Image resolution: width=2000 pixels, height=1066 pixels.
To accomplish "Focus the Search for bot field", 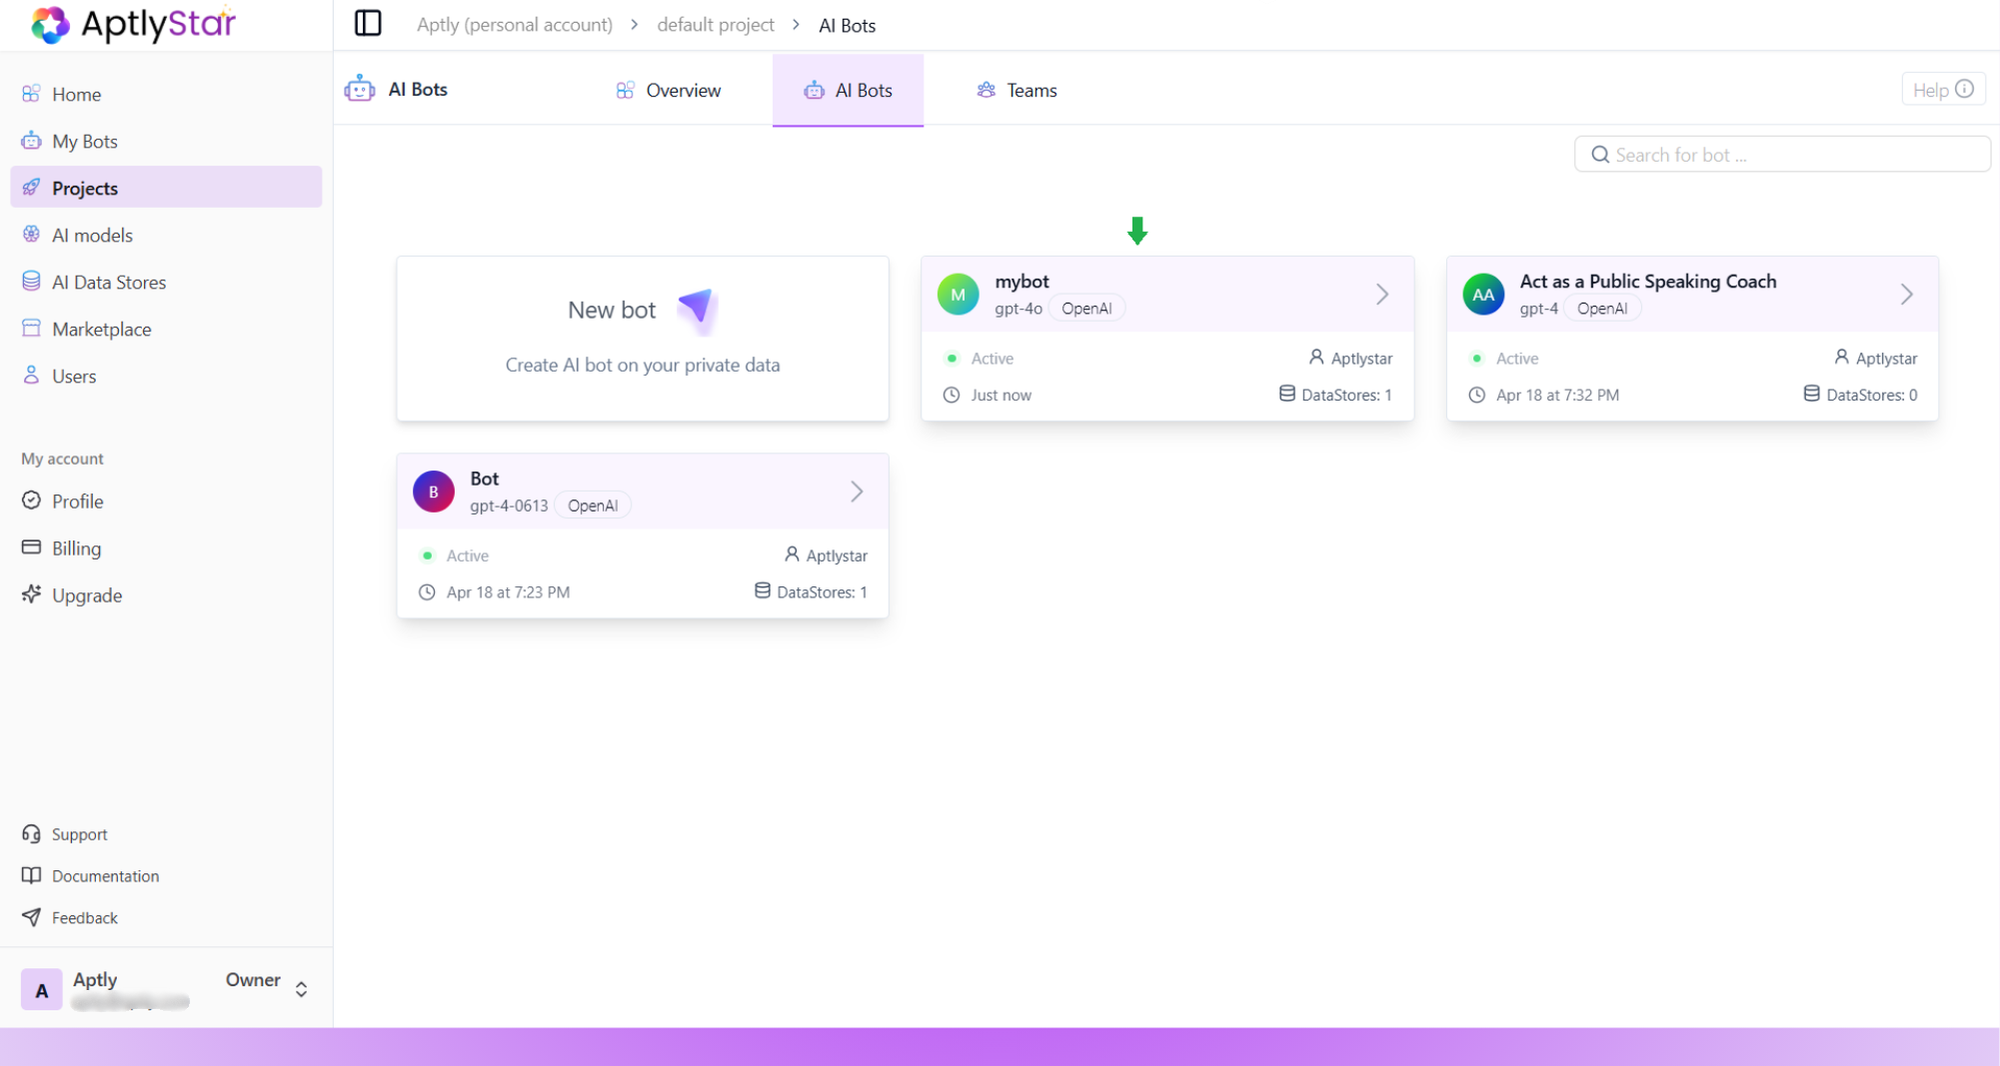I will click(x=1782, y=155).
